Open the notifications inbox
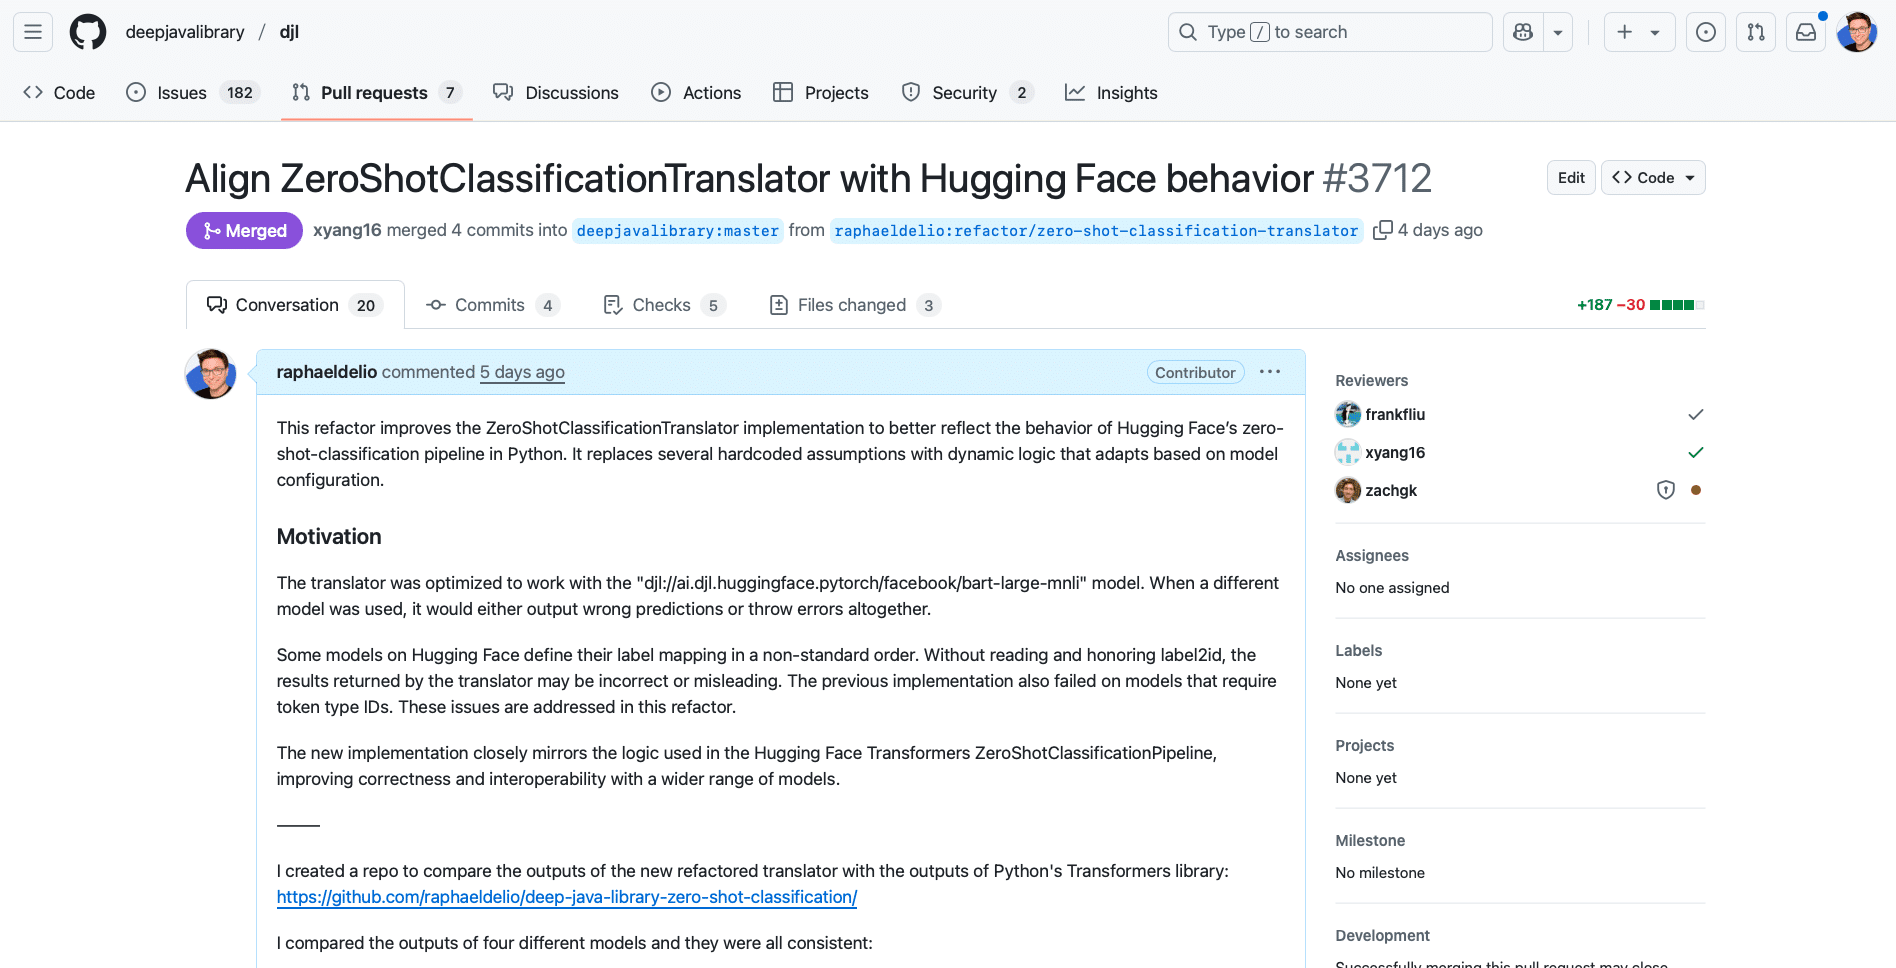This screenshot has height=968, width=1896. pyautogui.click(x=1805, y=31)
